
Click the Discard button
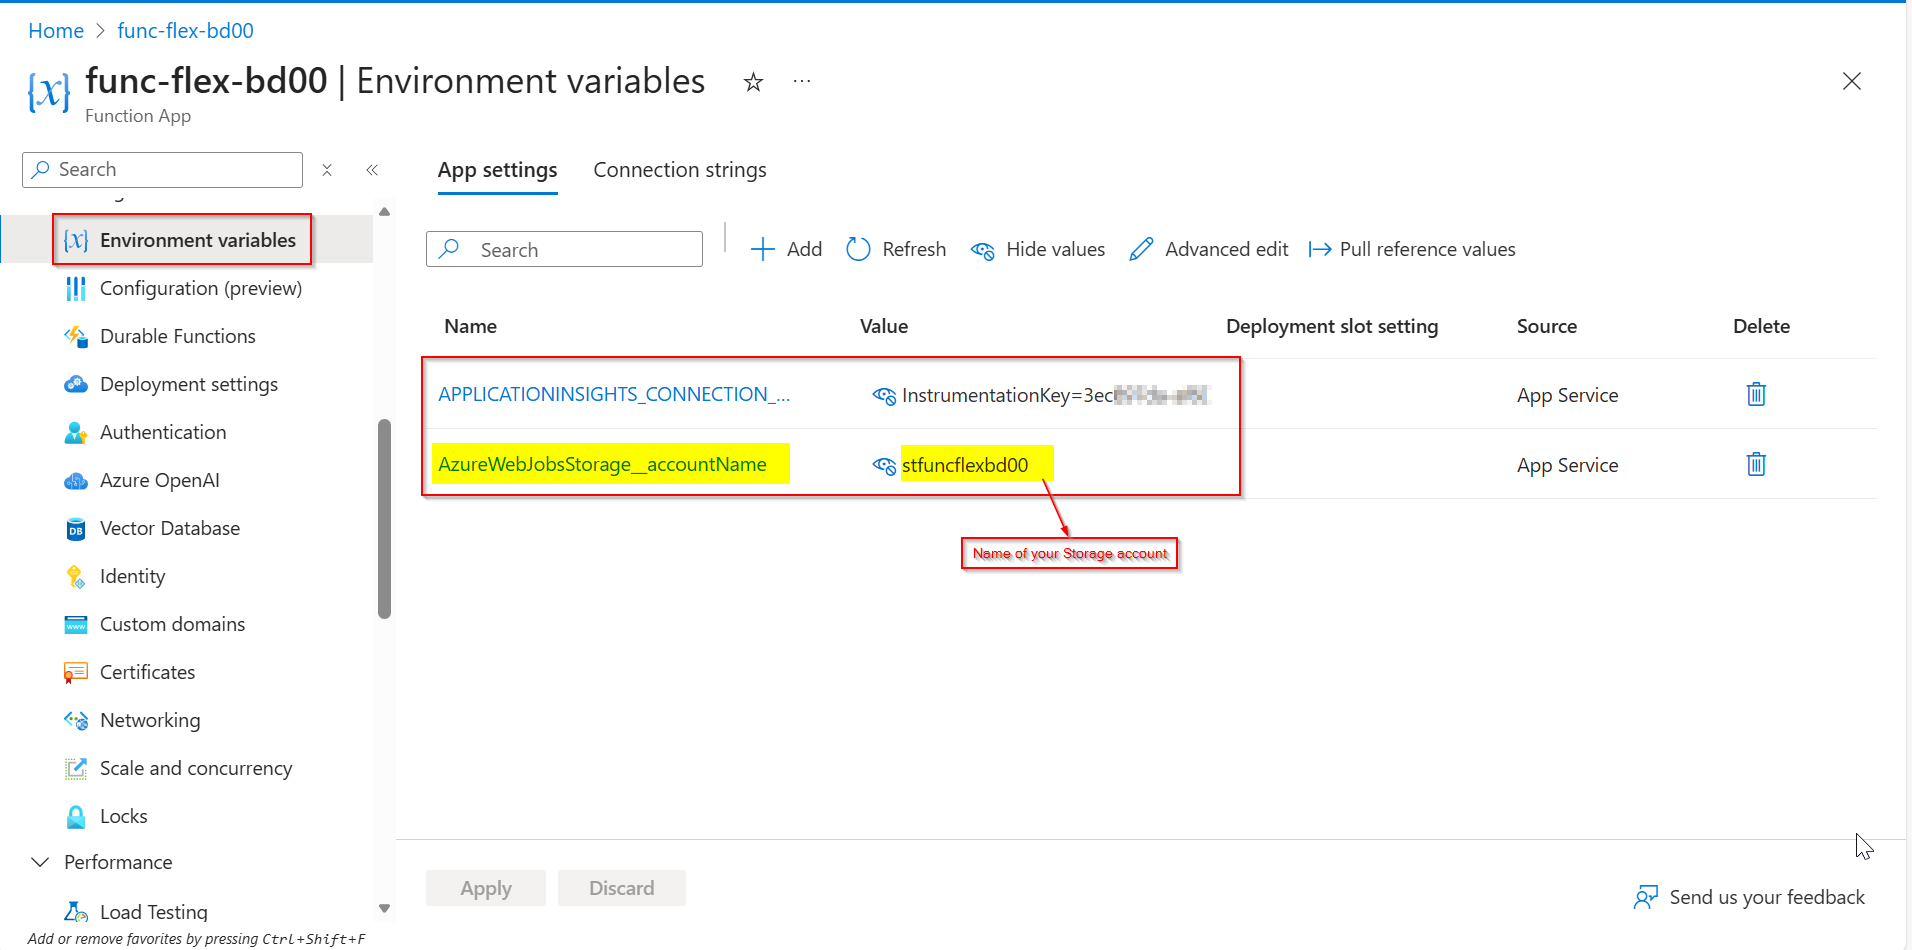coord(622,888)
